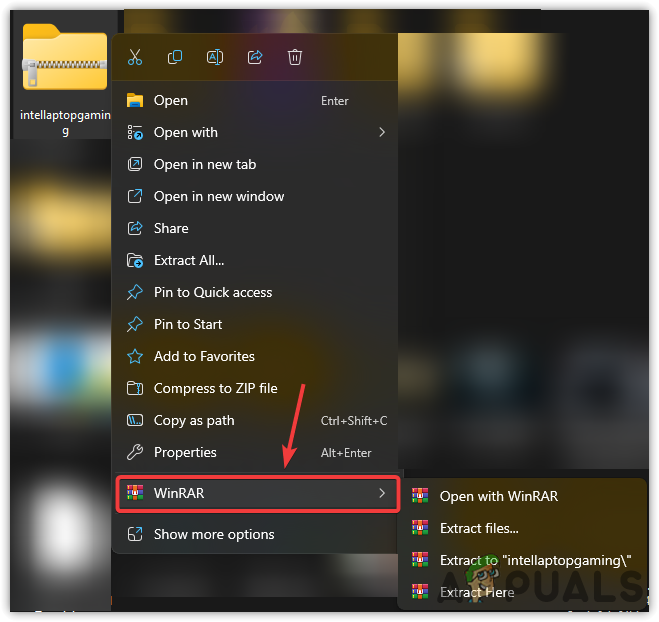
Task: Click the folder icon beside Open
Action: (135, 100)
